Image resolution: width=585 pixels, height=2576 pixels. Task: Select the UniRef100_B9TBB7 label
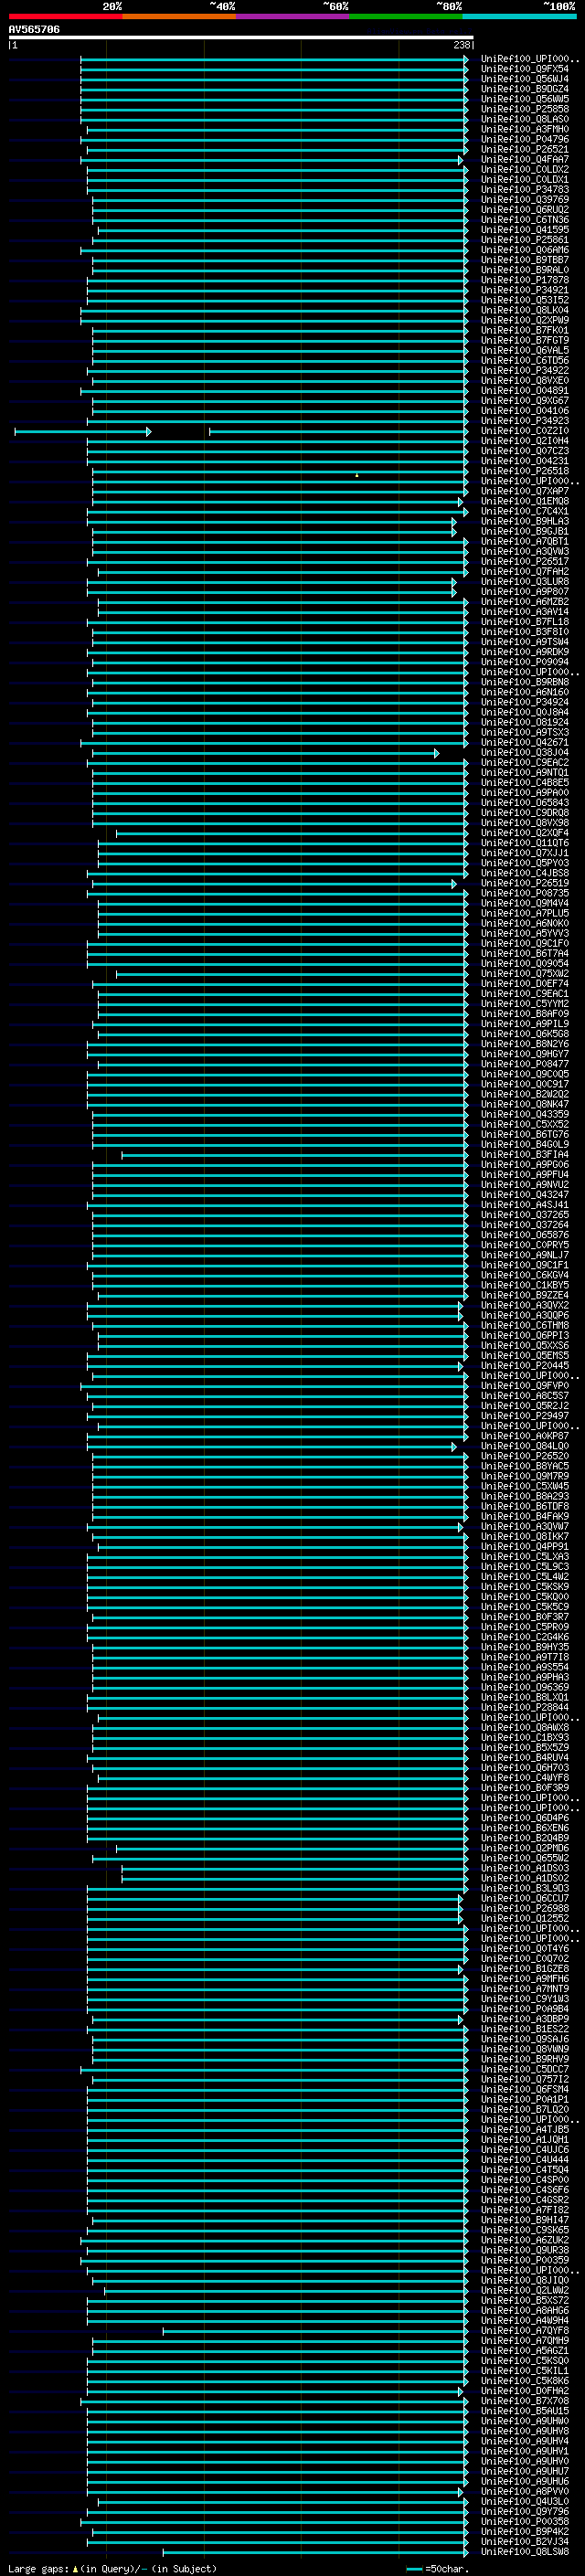click(524, 260)
